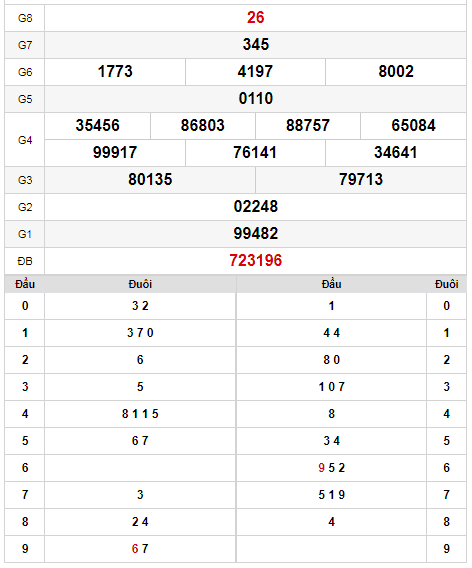
Task: Pick G6 number 8002
Action: pyautogui.click(x=396, y=71)
